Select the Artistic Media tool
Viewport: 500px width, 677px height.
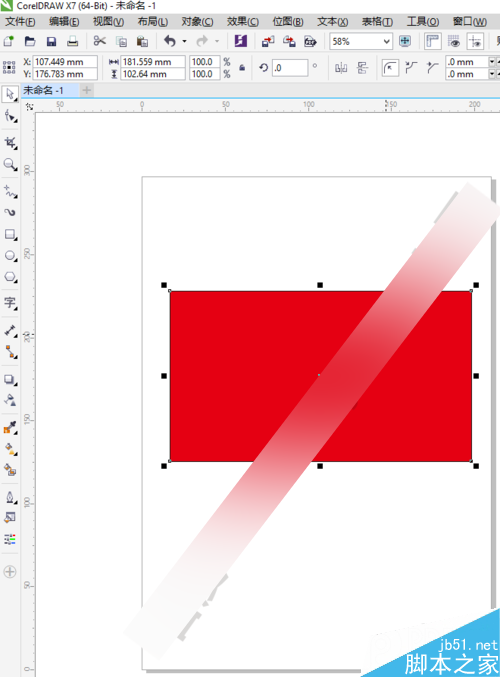[10, 212]
